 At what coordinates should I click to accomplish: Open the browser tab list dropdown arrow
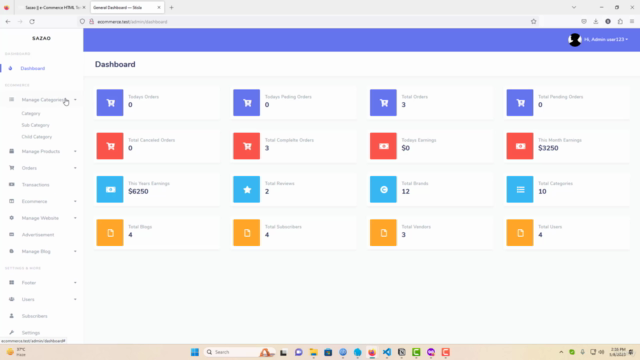point(574,7)
